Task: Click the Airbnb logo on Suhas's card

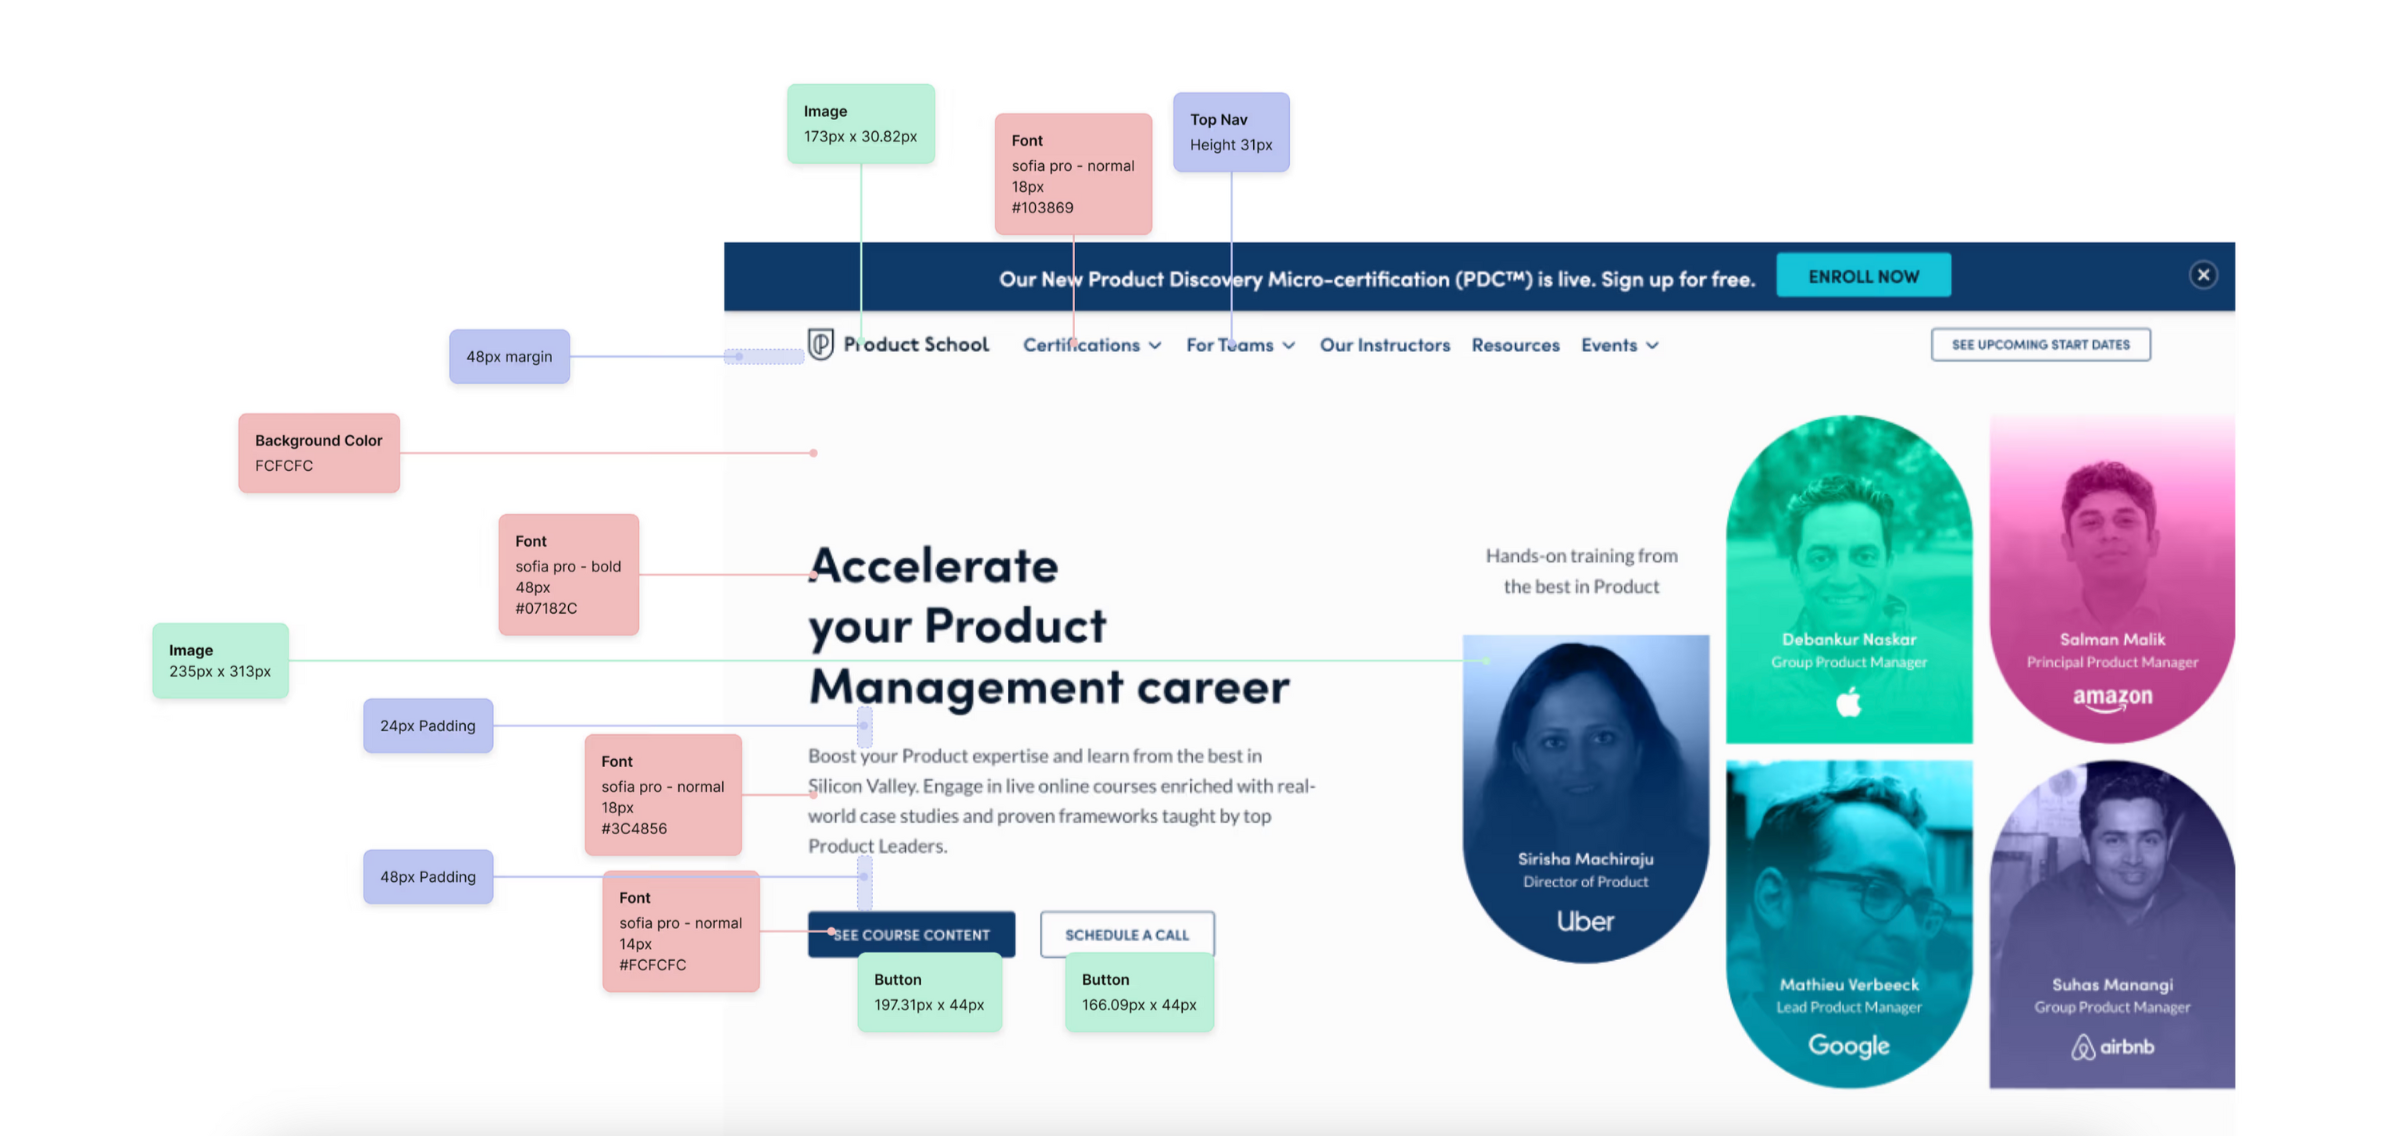Action: pyautogui.click(x=2111, y=1047)
